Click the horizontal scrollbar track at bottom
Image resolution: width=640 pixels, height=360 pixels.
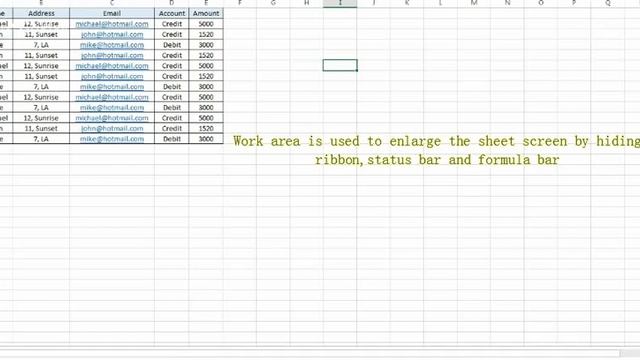click(310, 353)
